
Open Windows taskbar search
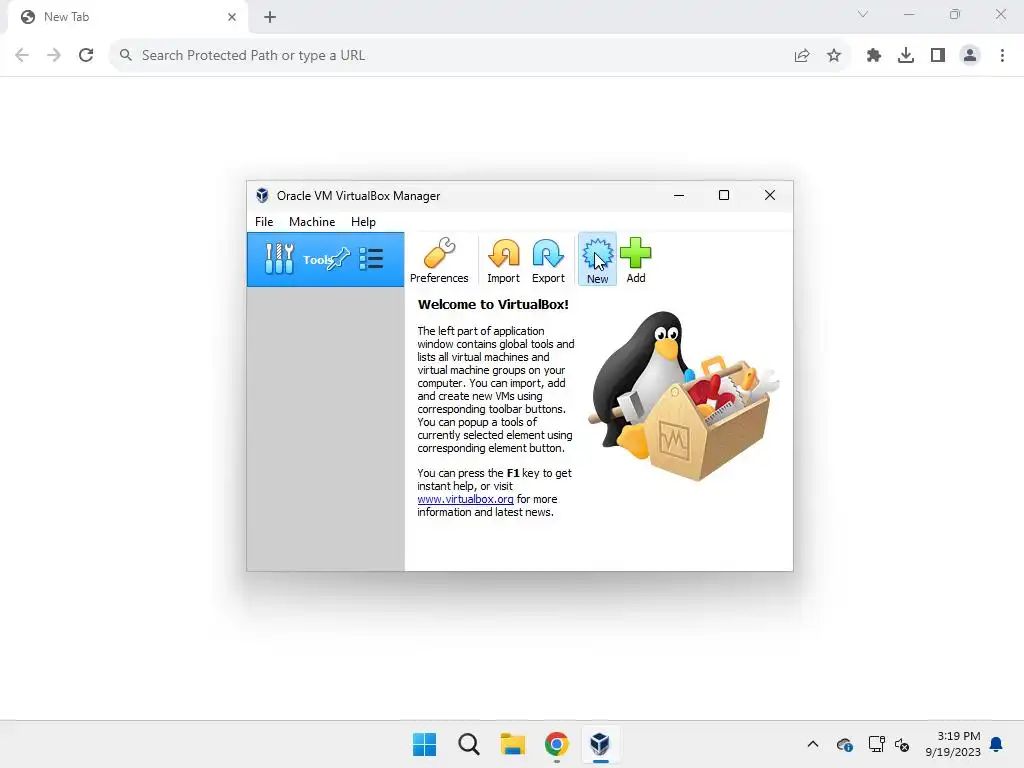(468, 744)
